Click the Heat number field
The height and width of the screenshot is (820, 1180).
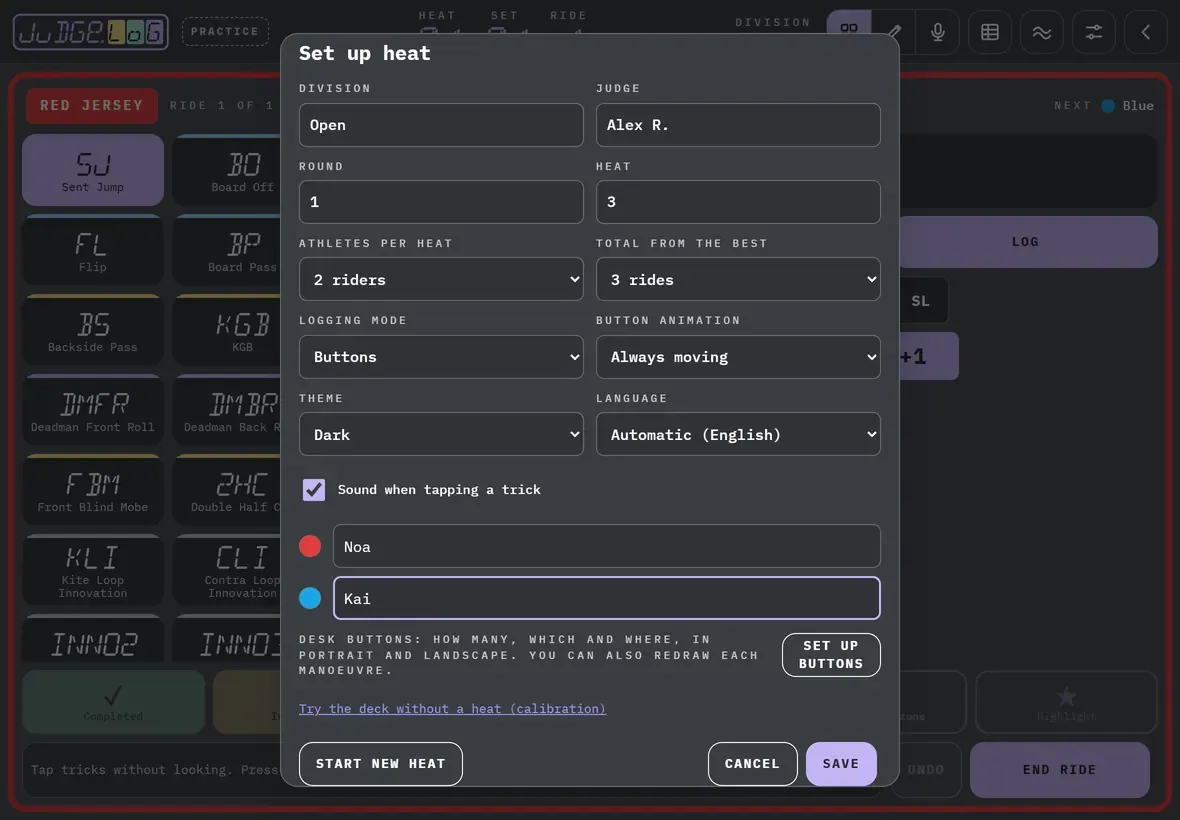click(738, 202)
